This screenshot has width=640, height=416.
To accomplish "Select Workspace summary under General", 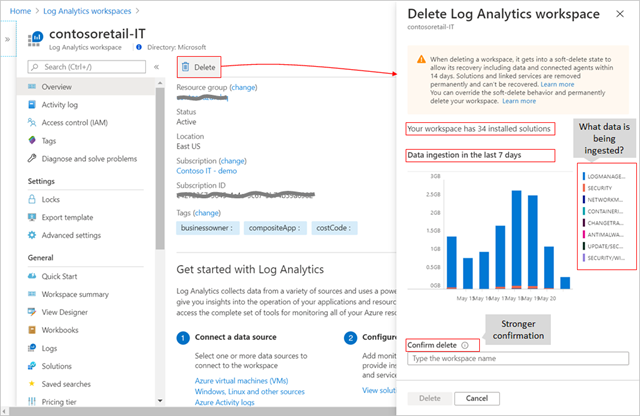I will (x=86, y=294).
